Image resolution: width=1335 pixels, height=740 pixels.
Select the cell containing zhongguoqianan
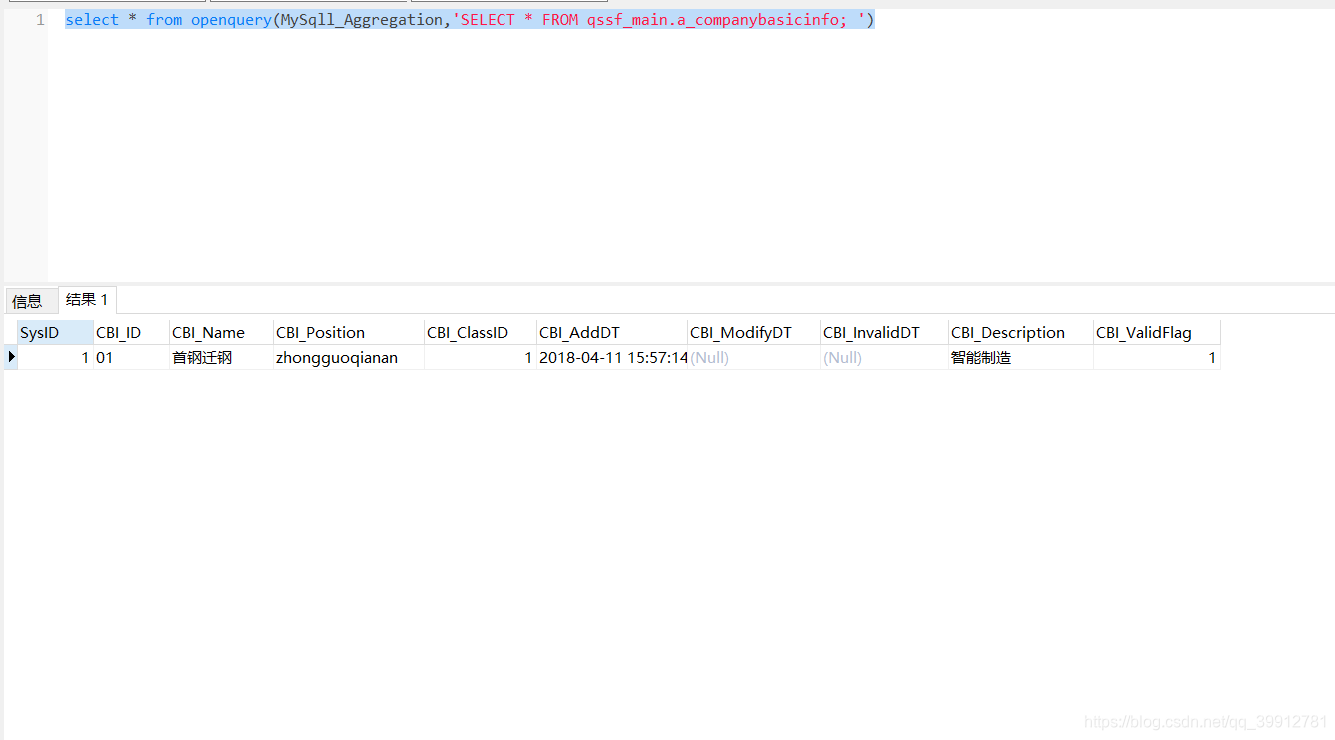[335, 356]
